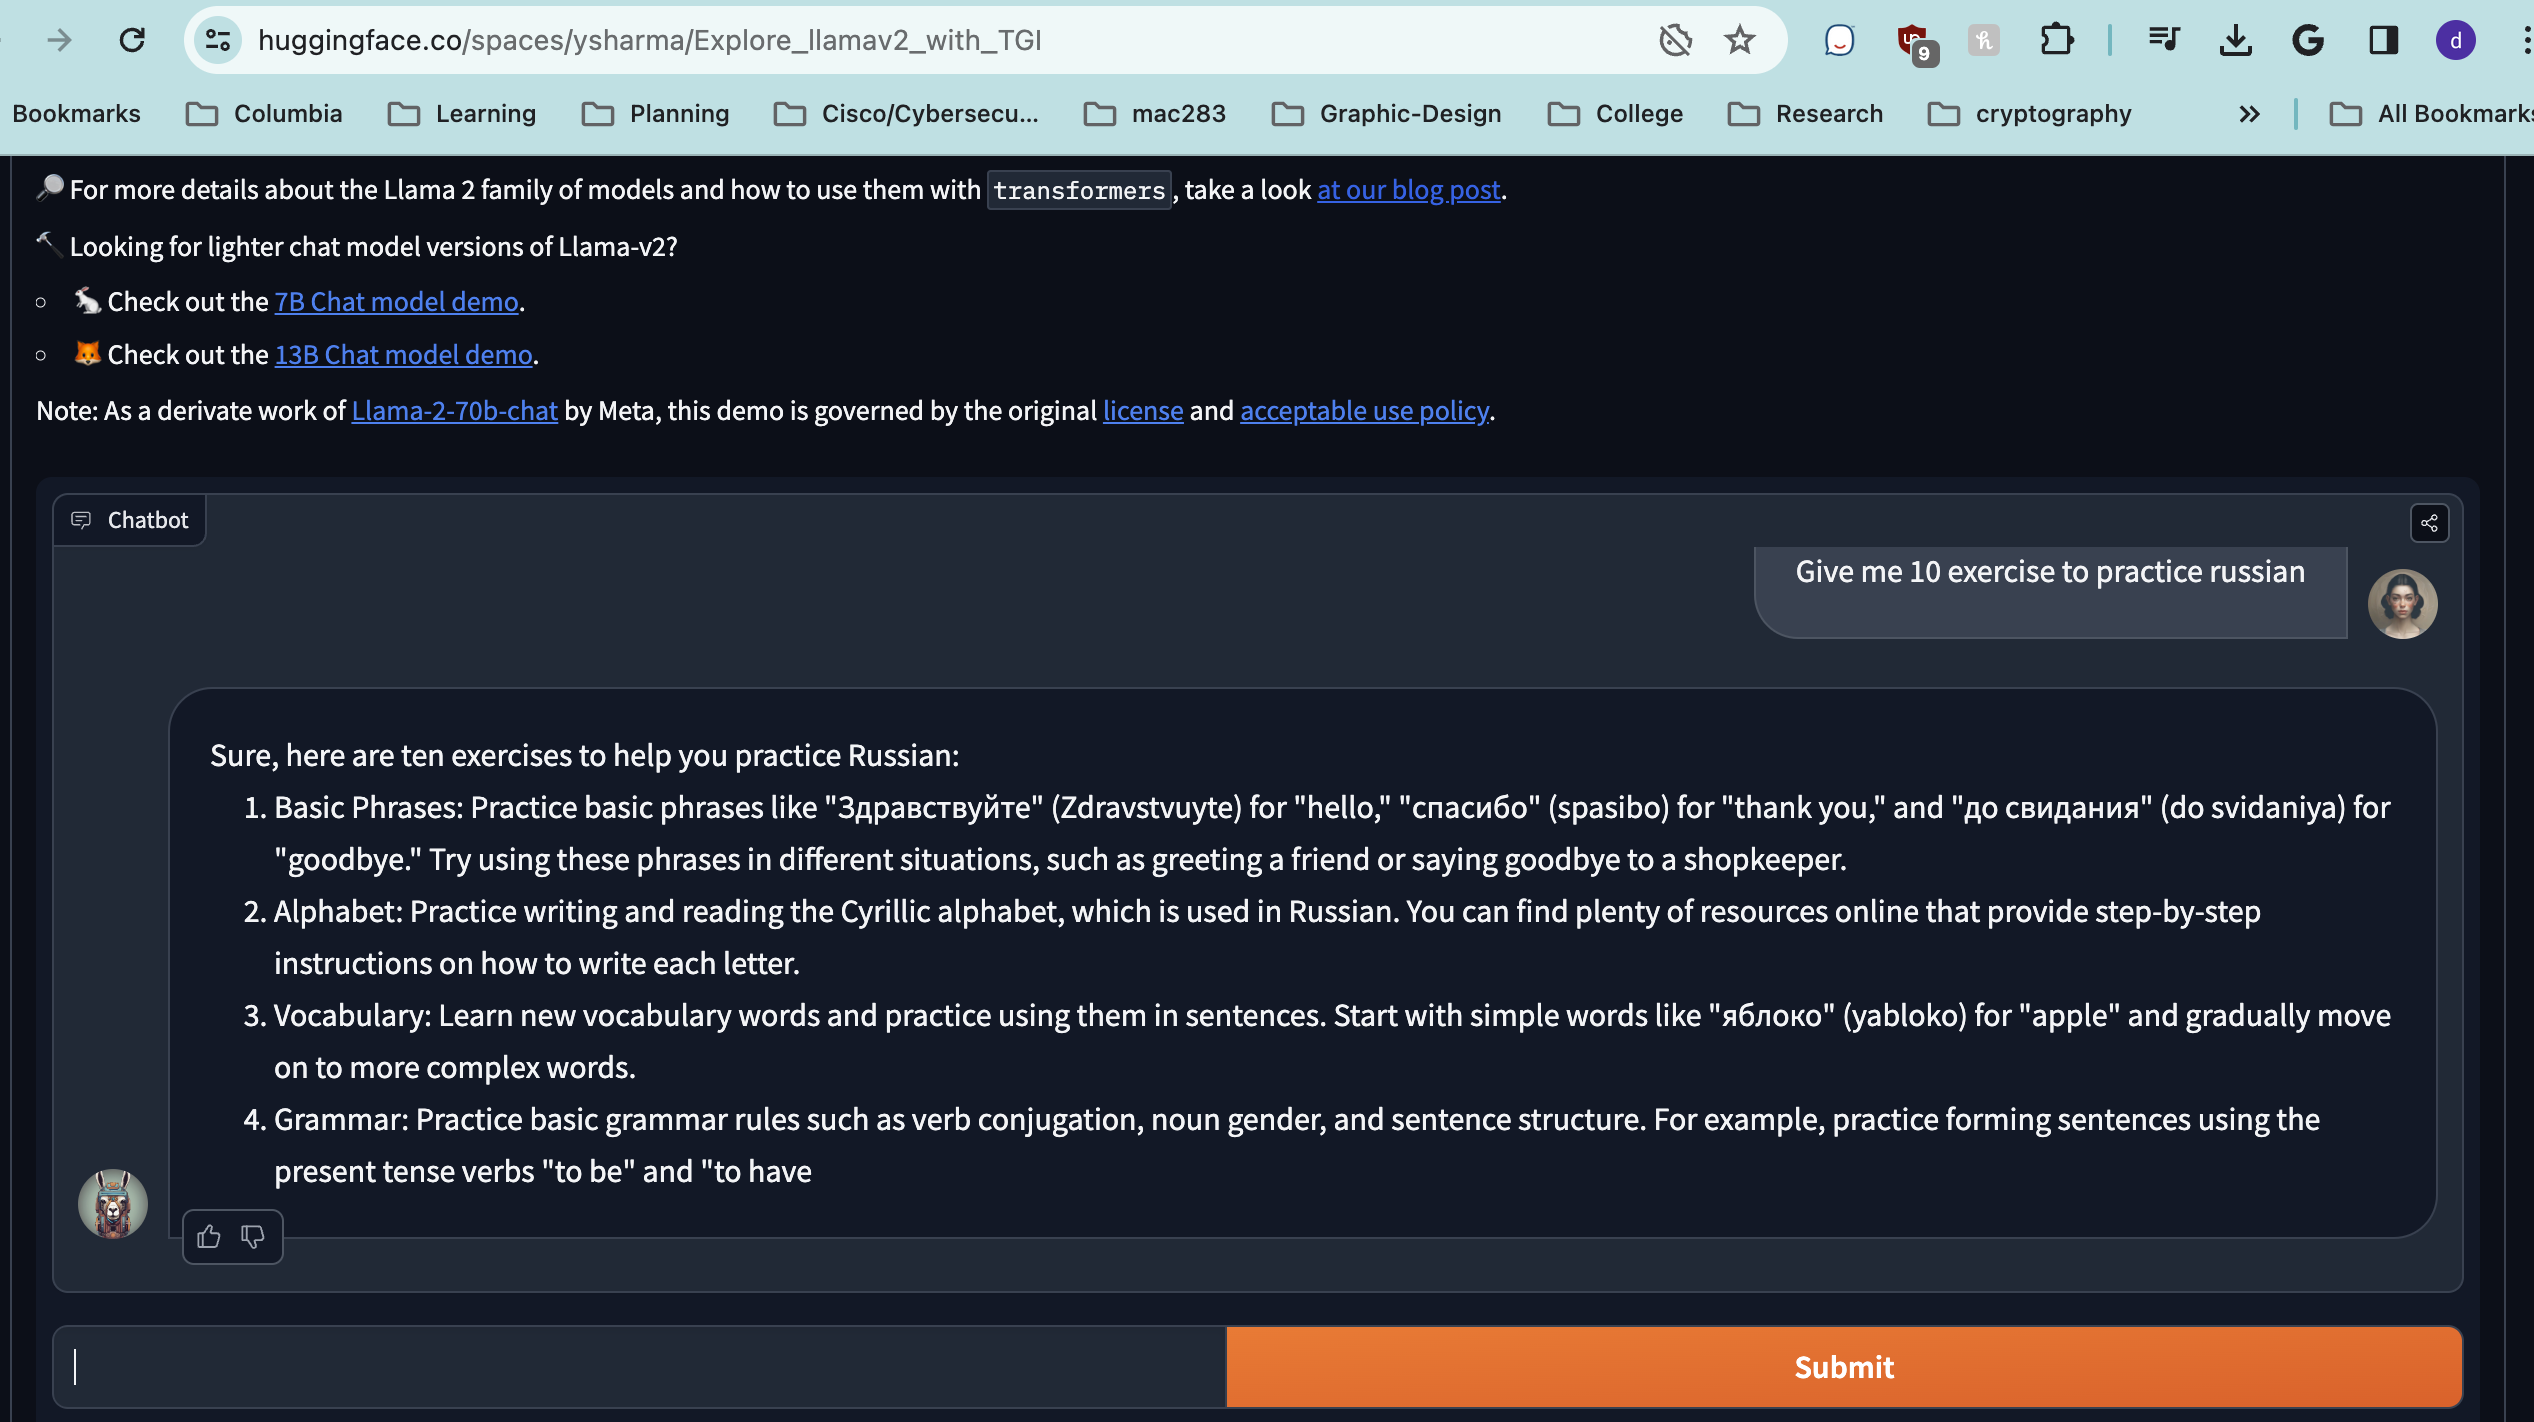Click the user avatar beside the prompt
The image size is (2534, 1422).
[2402, 603]
